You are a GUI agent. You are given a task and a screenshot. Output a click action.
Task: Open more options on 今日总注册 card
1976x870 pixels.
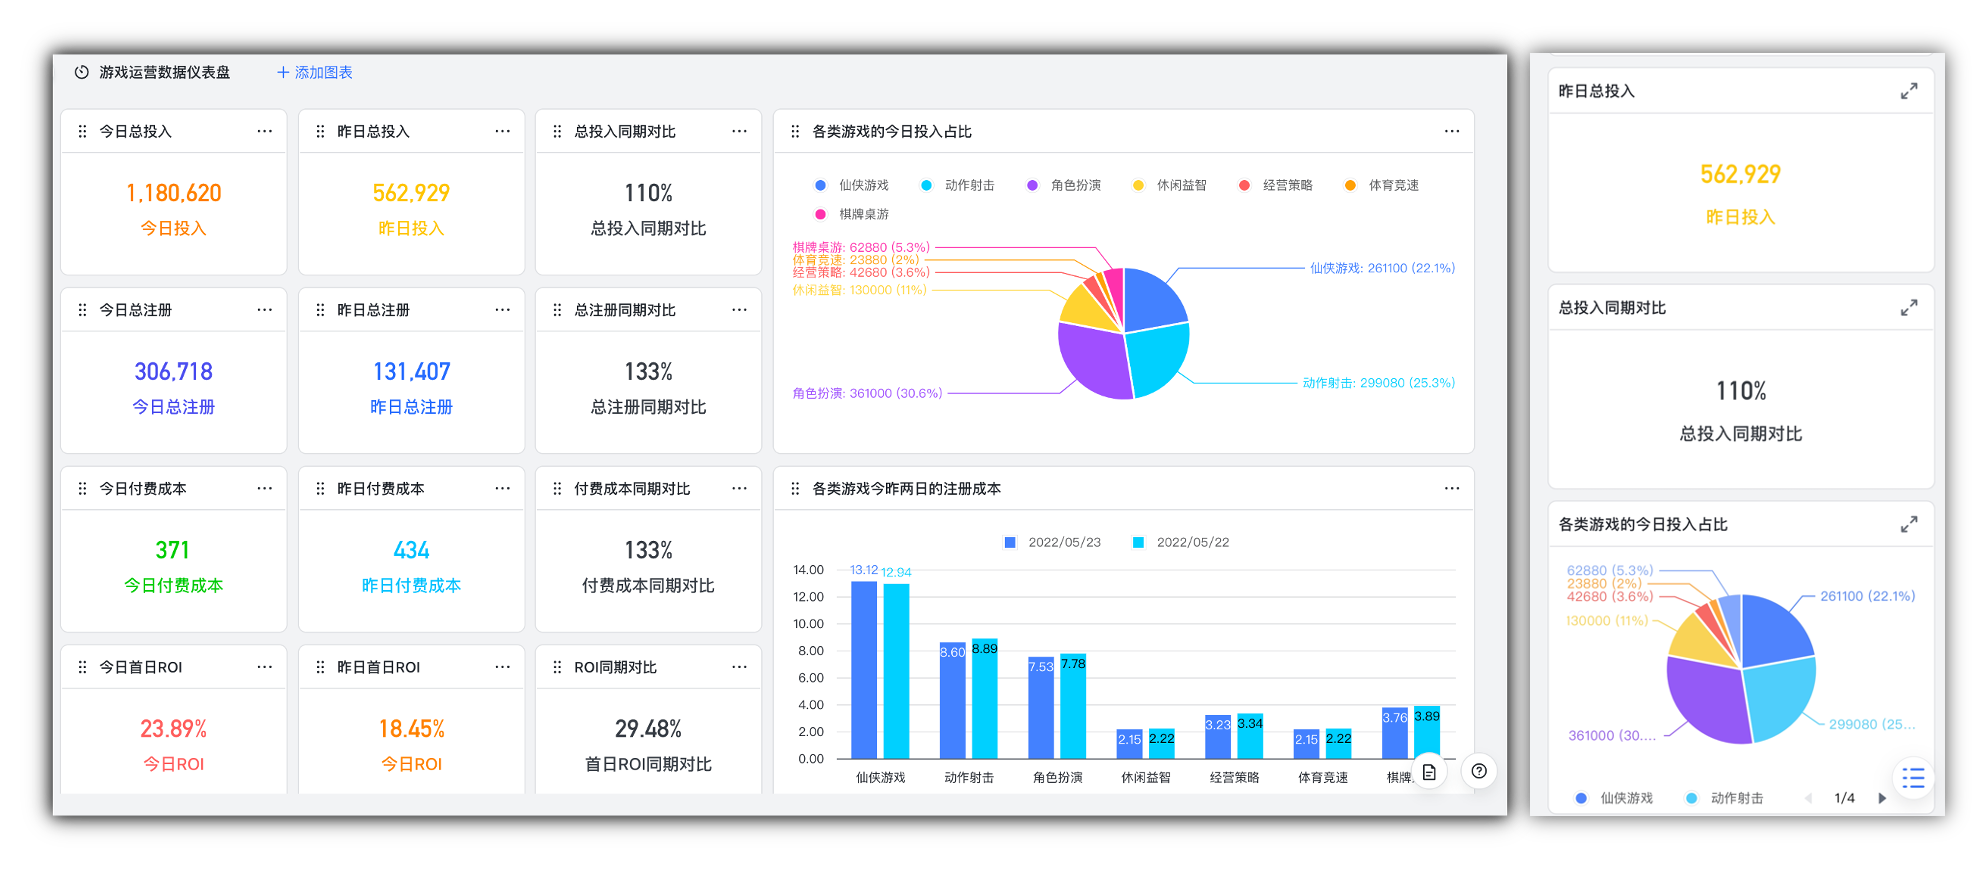[x=264, y=310]
